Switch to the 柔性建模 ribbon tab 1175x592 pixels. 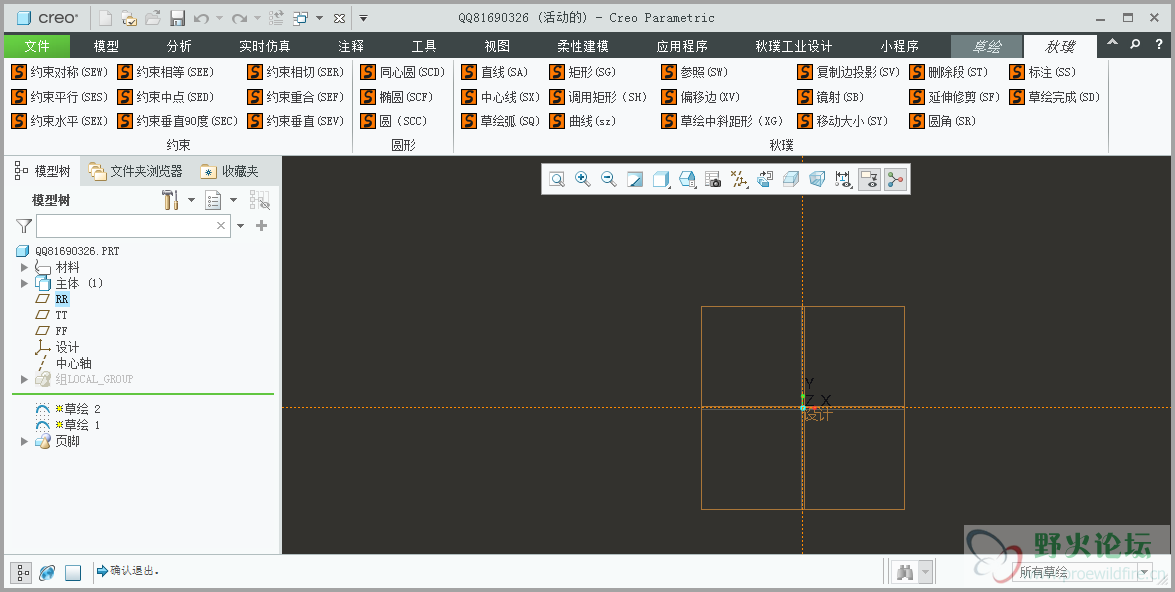(x=583, y=46)
